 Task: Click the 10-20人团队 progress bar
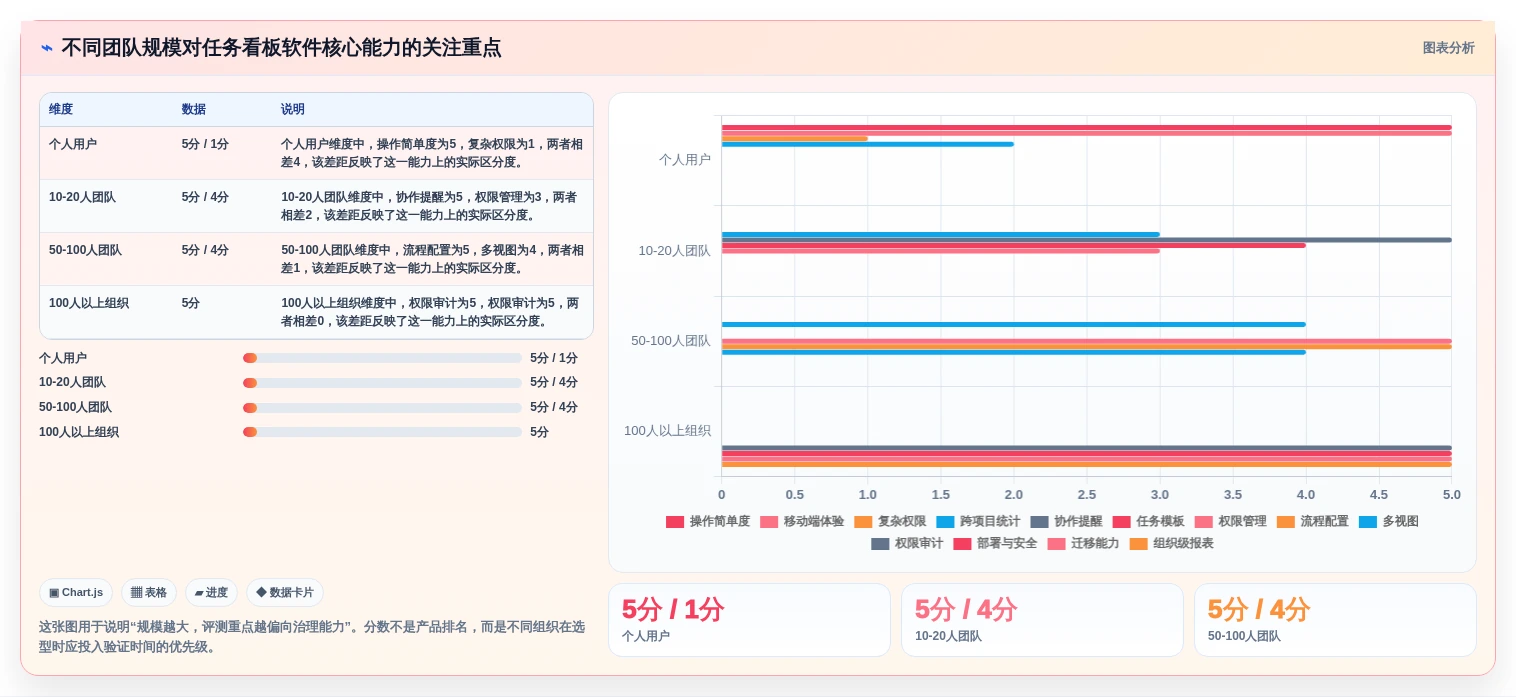[x=382, y=383]
